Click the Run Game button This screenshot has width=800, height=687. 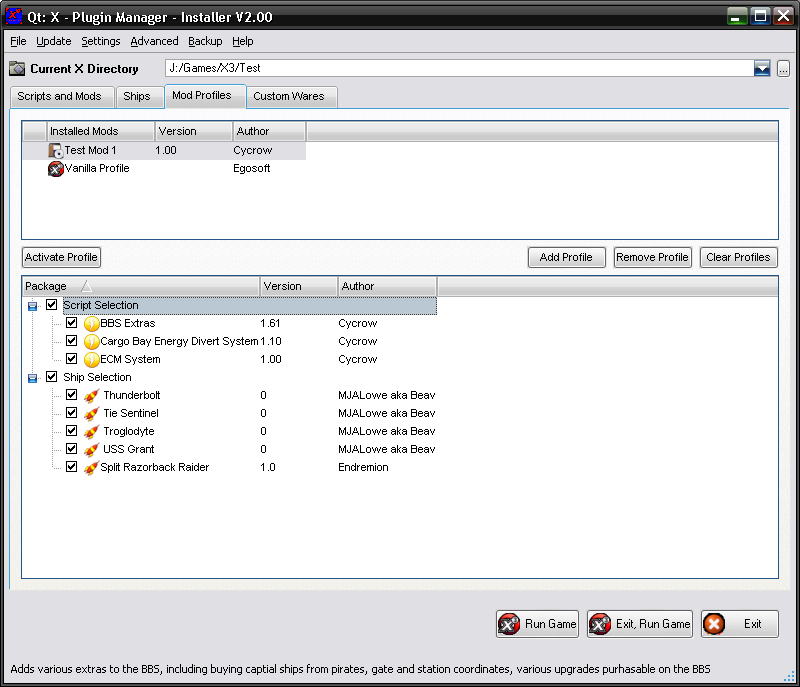(537, 624)
